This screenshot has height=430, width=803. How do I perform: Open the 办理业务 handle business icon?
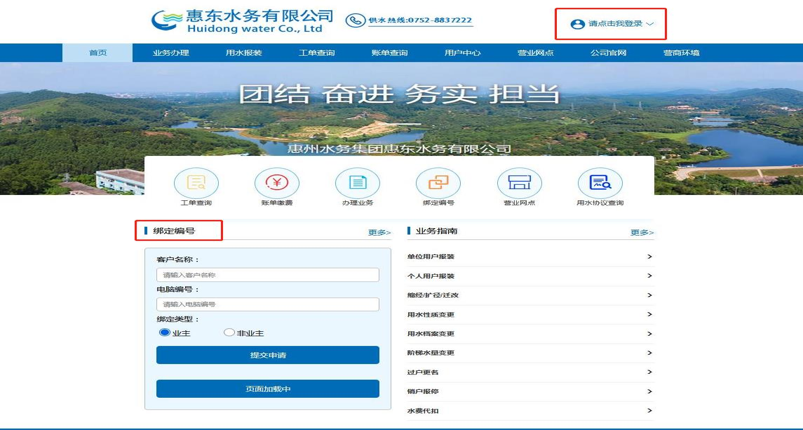coord(357,184)
